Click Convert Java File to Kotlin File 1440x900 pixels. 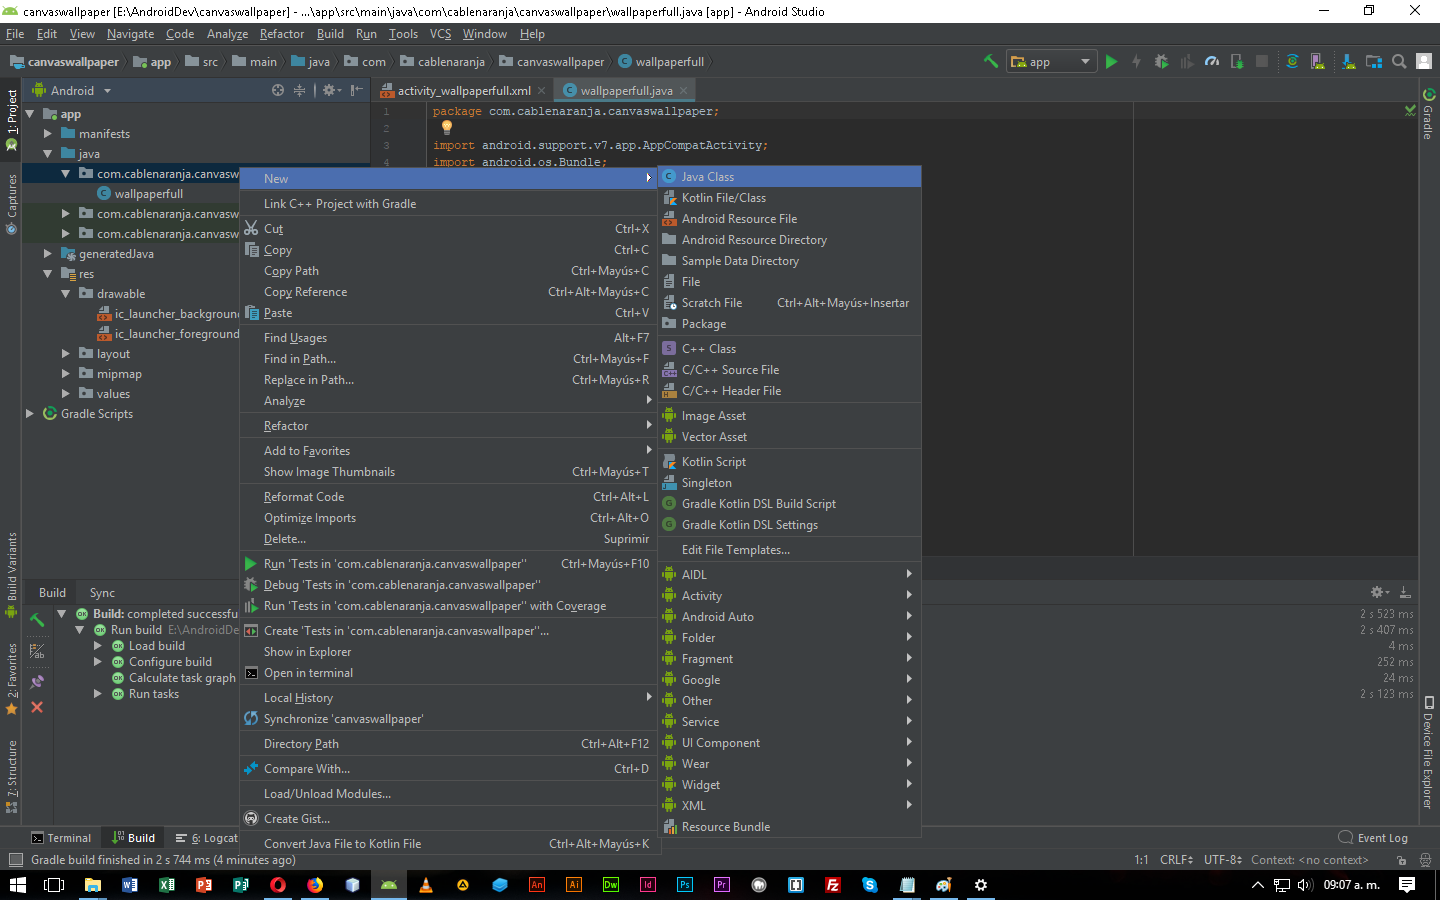448,844
